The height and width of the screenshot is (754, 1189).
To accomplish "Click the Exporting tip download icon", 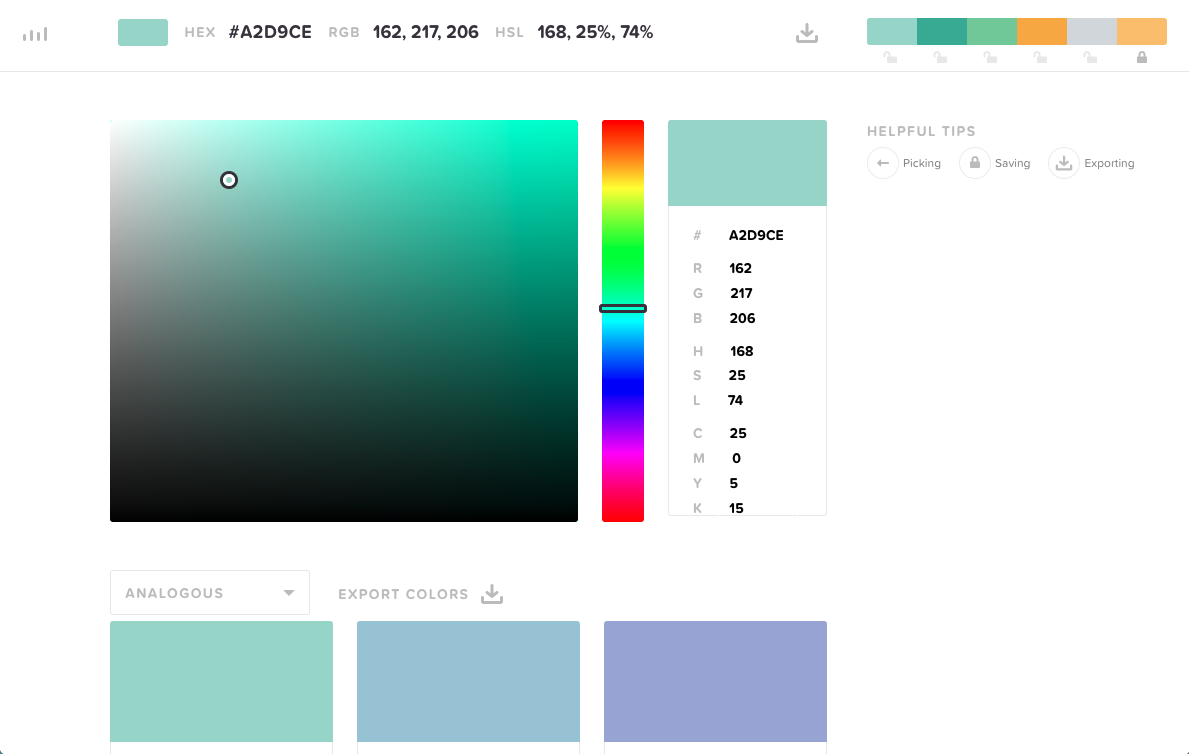I will (1064, 163).
